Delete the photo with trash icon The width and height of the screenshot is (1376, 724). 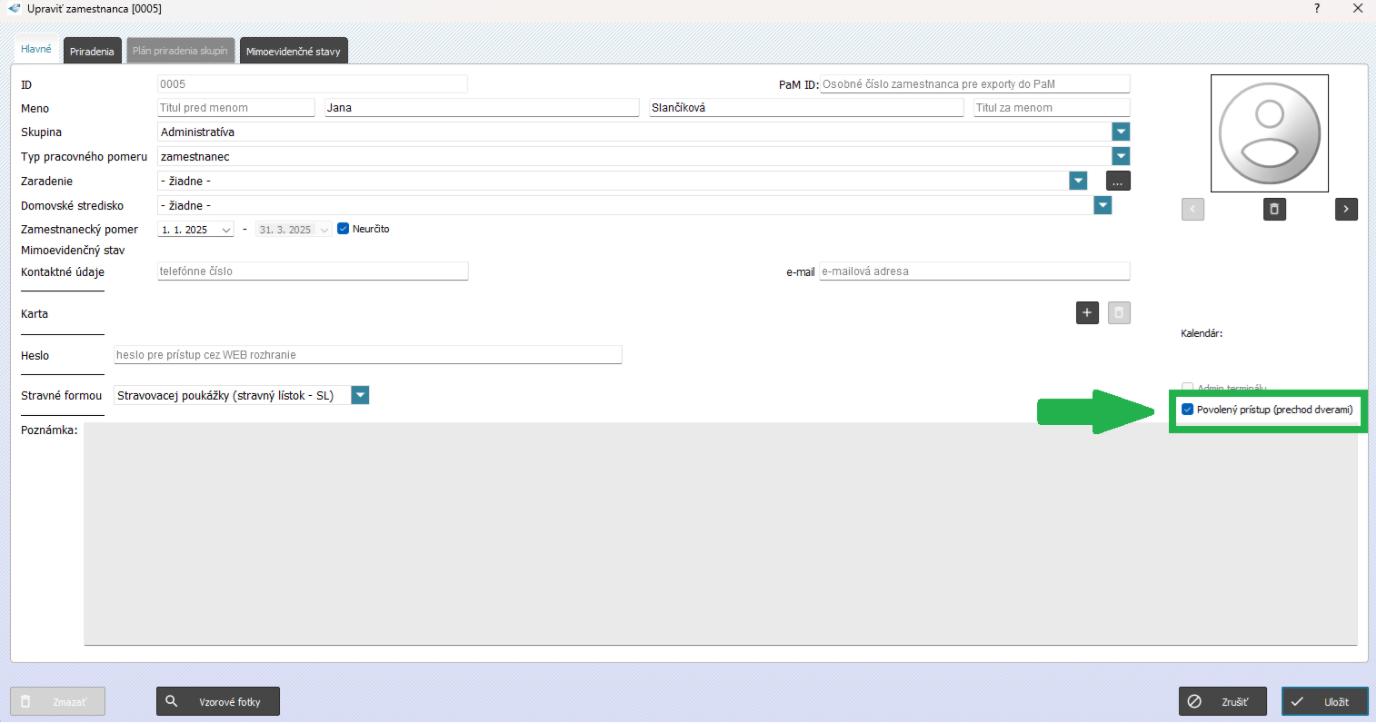click(x=1273, y=209)
